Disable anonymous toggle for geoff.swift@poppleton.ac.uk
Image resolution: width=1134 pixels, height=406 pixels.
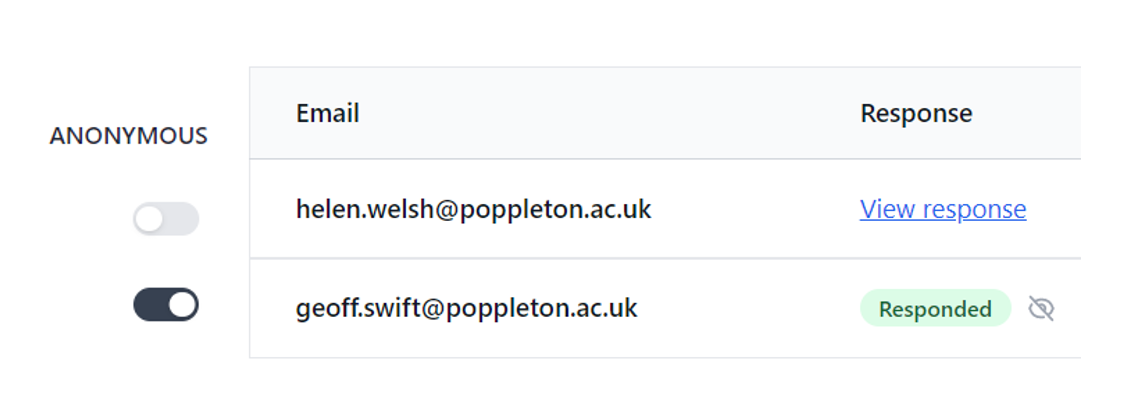click(x=166, y=305)
